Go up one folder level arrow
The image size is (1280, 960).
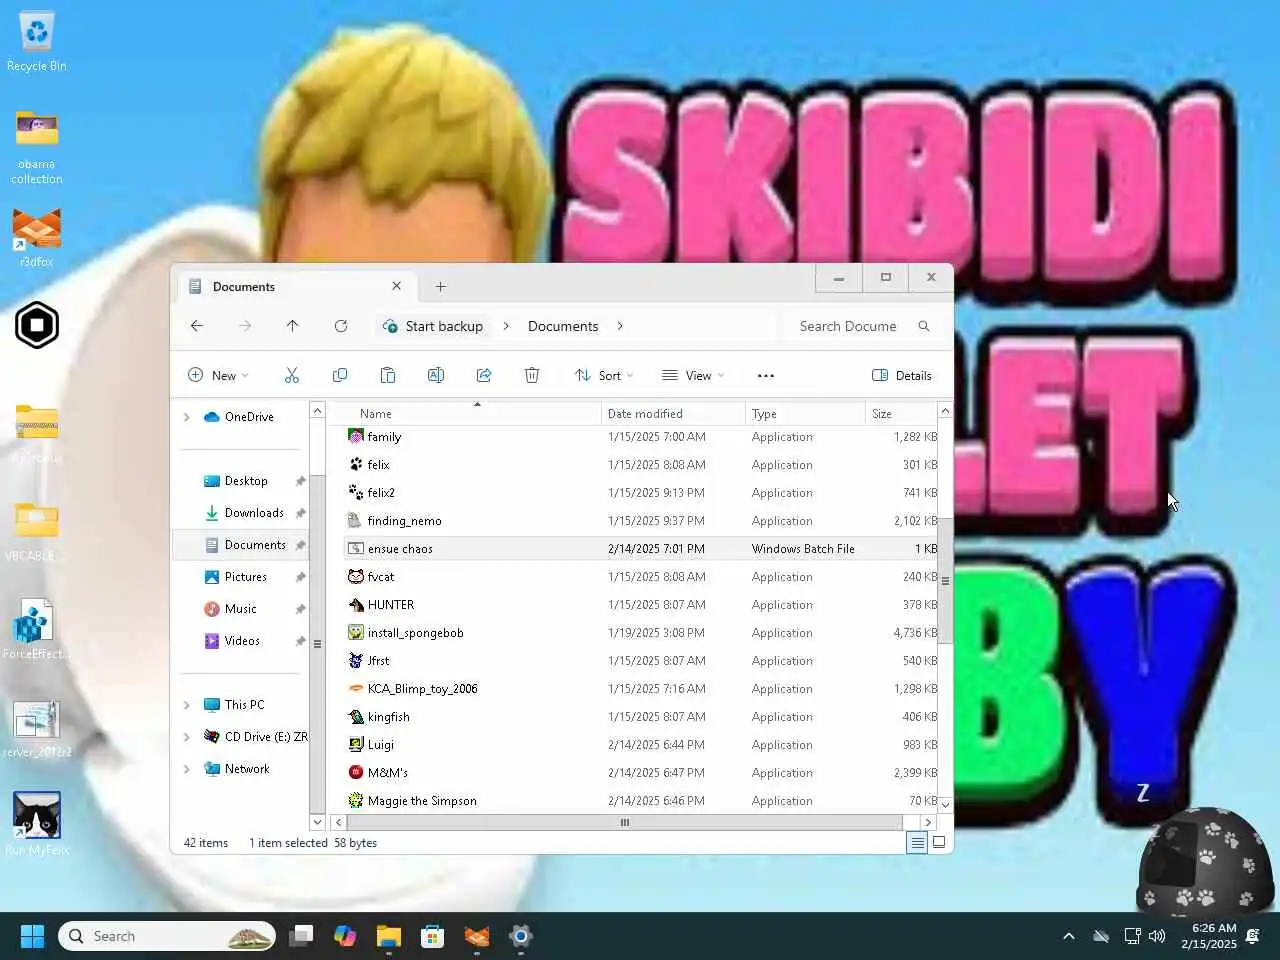pos(293,326)
